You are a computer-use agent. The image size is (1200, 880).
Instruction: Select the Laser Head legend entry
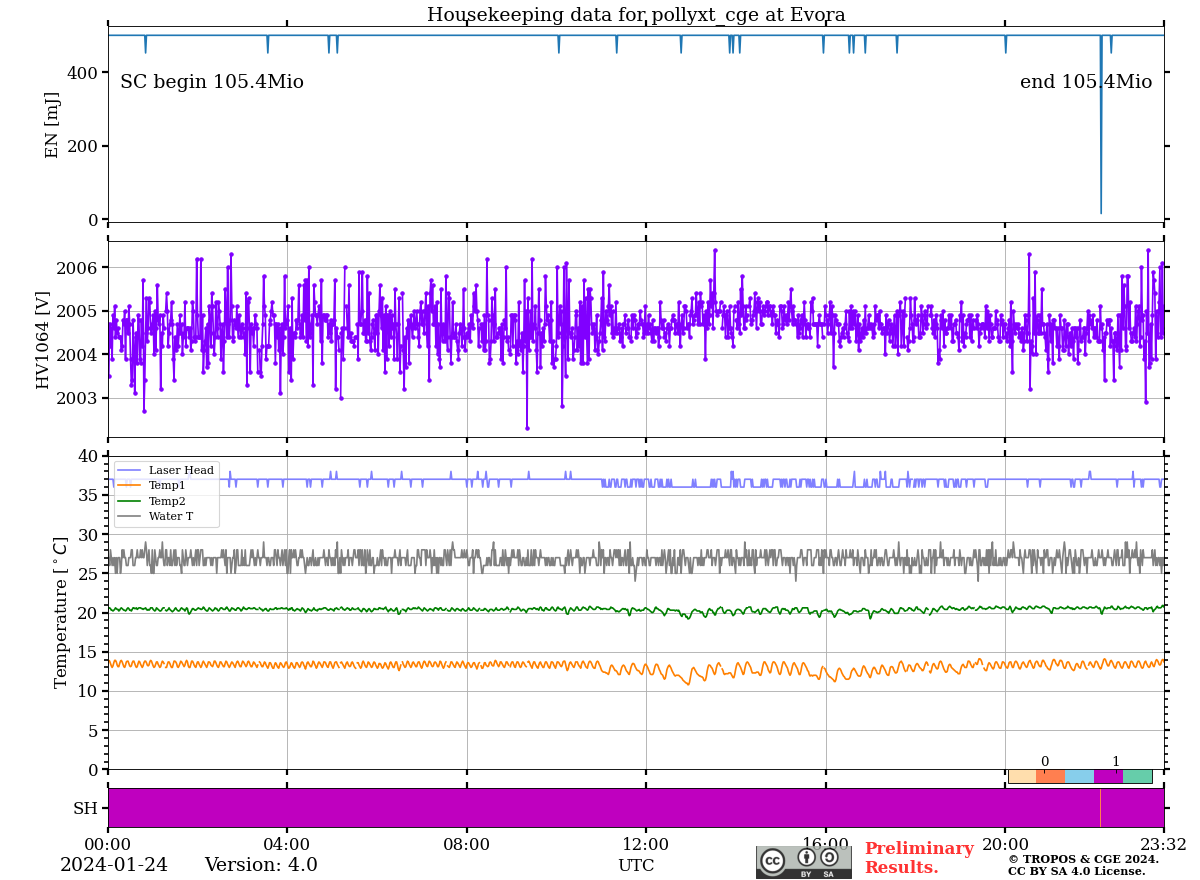click(165, 470)
